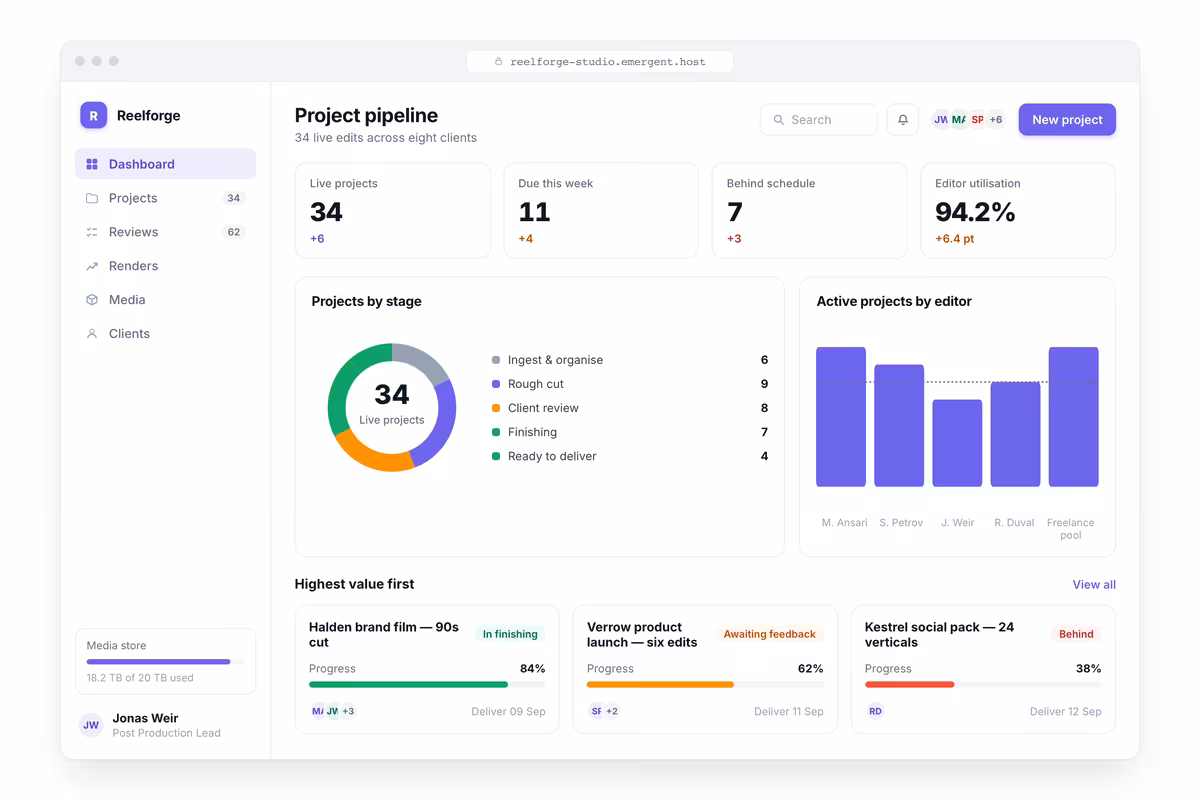Screen dimensions: 1200x800
Task: Open the Behind schedule stat card
Action: coord(810,211)
